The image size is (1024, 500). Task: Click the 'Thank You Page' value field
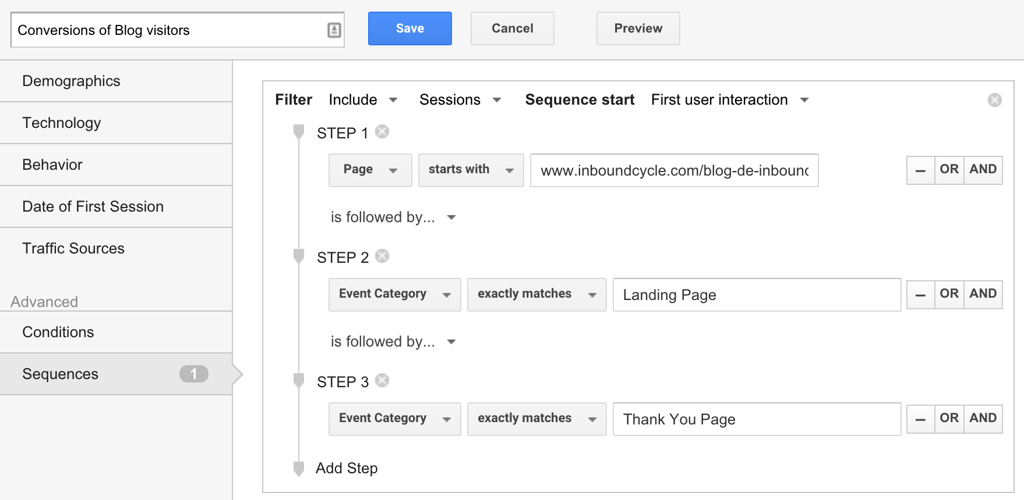[x=757, y=419]
